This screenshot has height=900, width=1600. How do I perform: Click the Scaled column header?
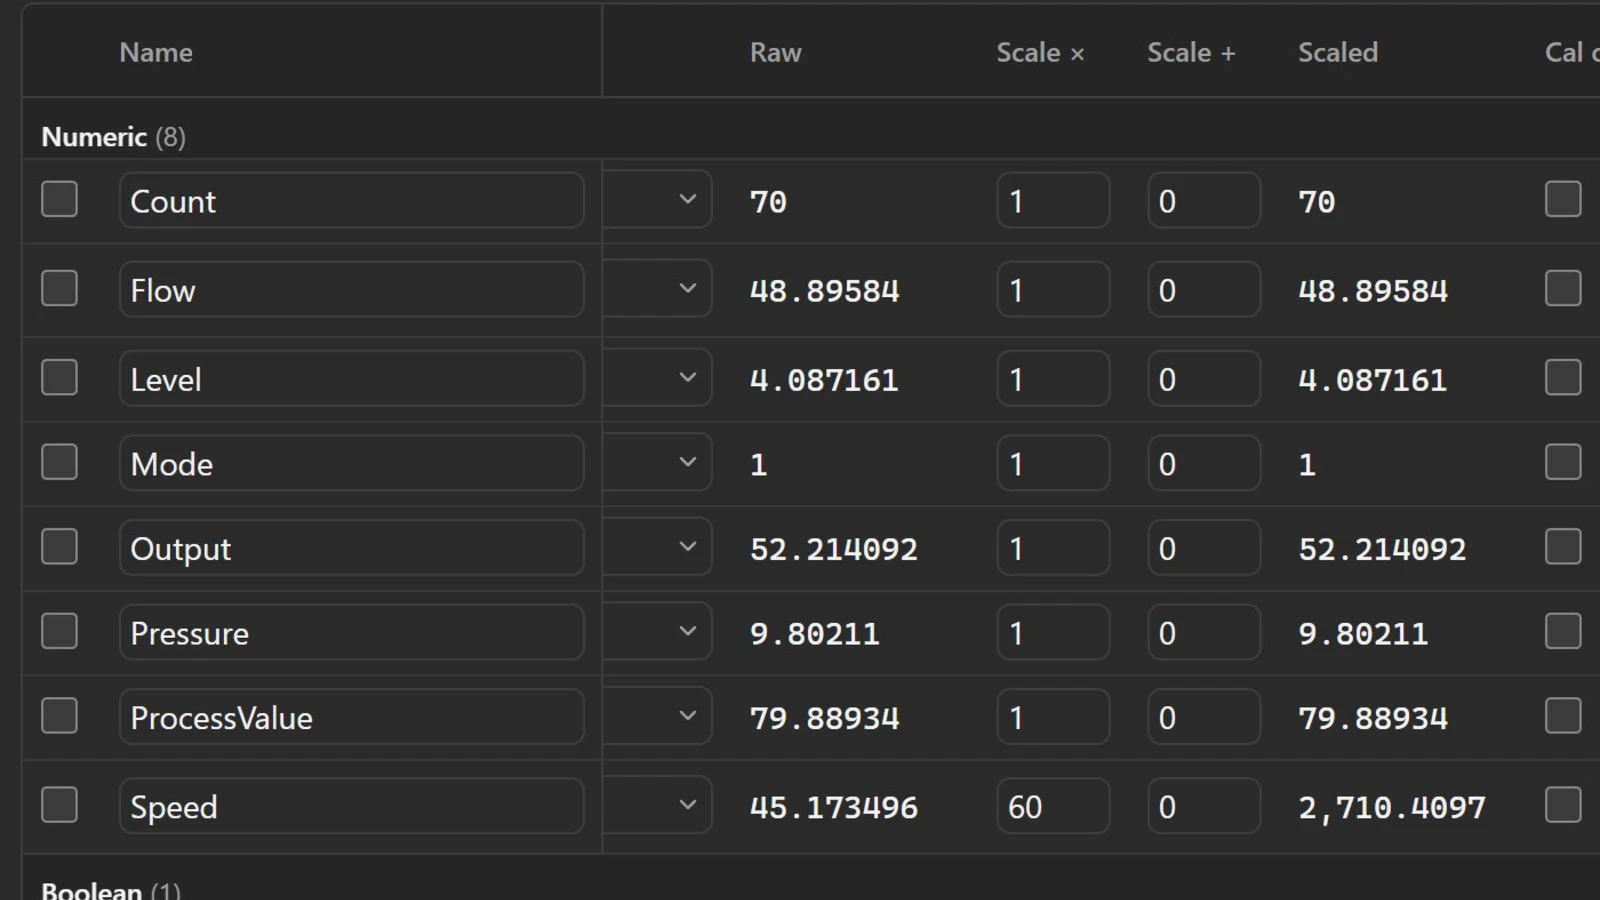[x=1338, y=52]
